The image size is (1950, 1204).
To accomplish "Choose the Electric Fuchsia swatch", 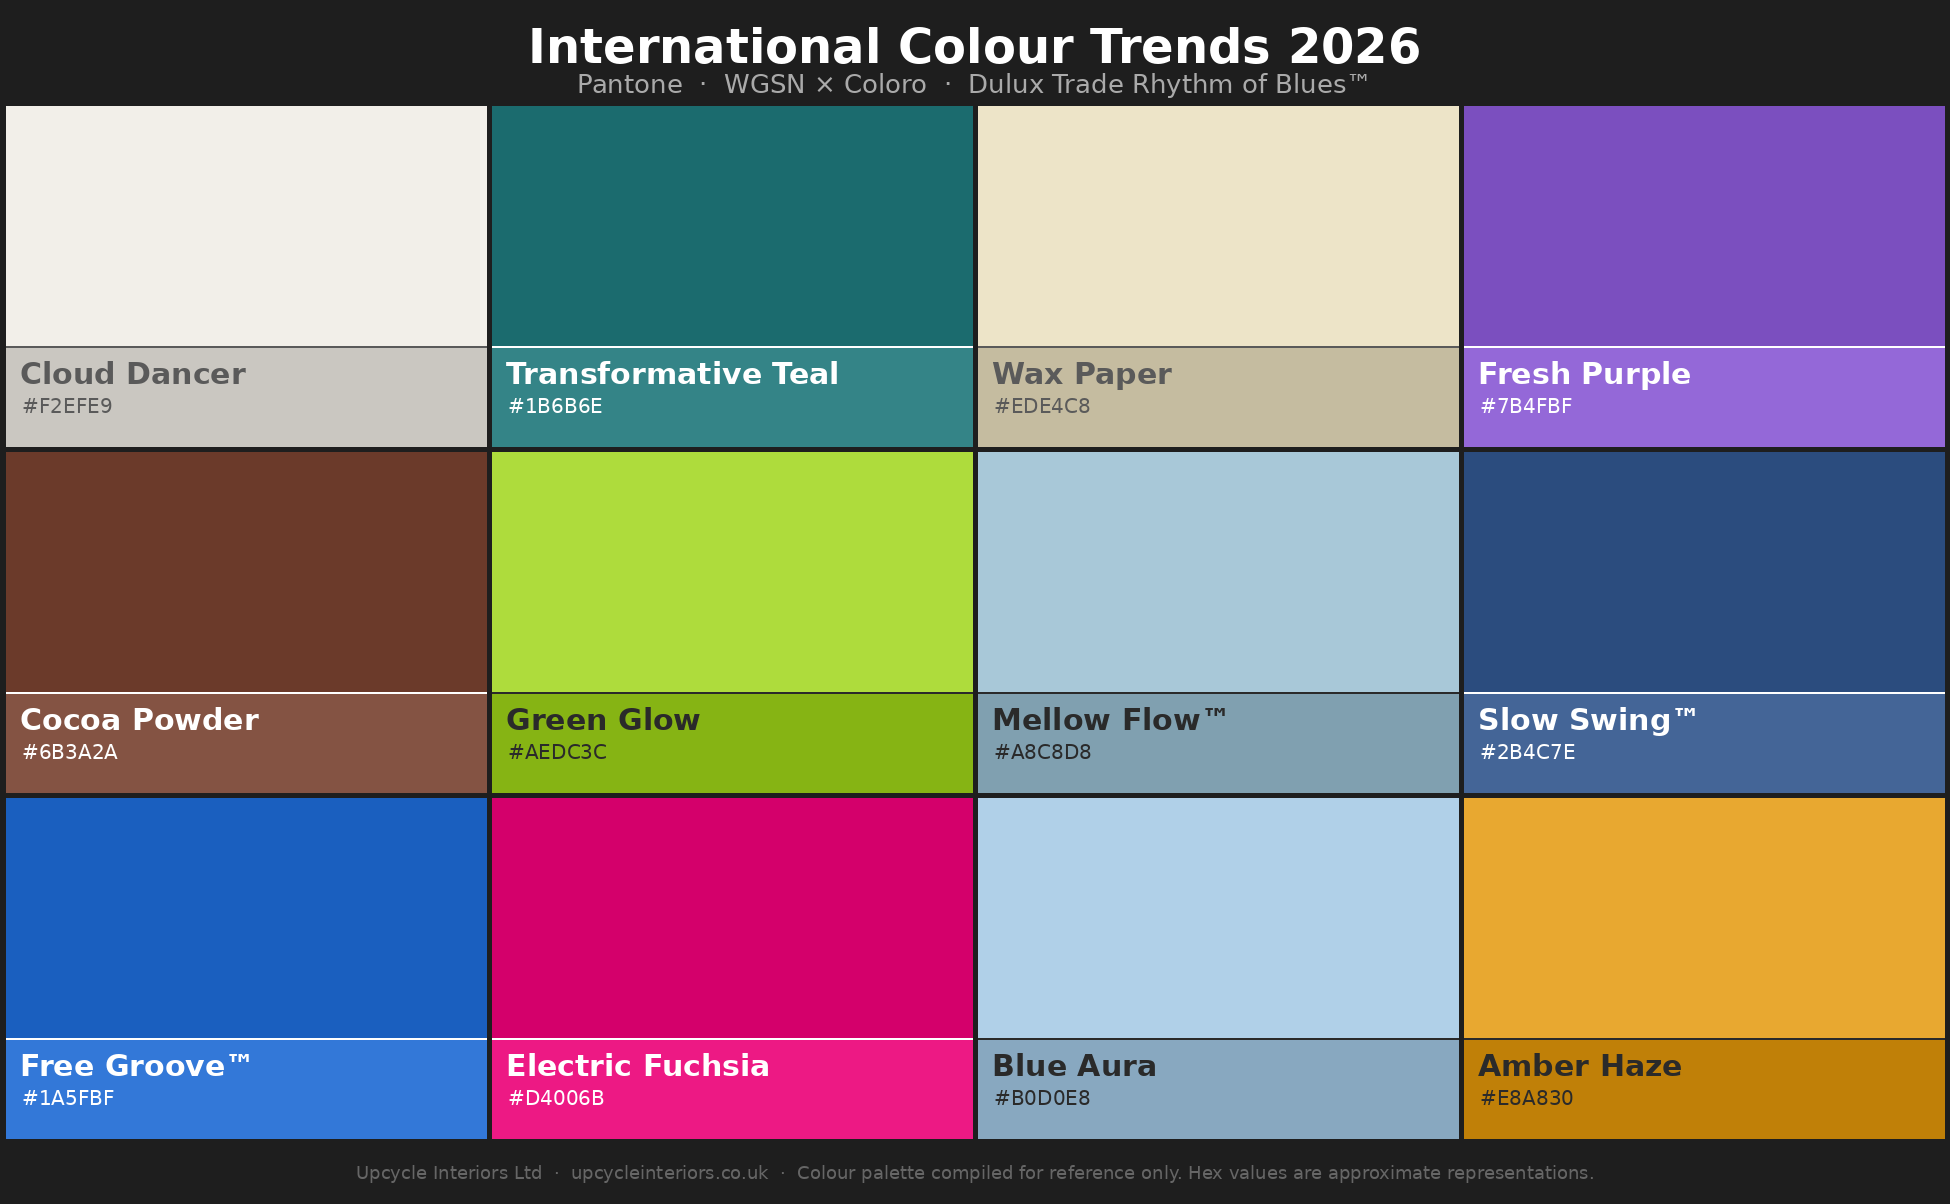I will point(732,918).
